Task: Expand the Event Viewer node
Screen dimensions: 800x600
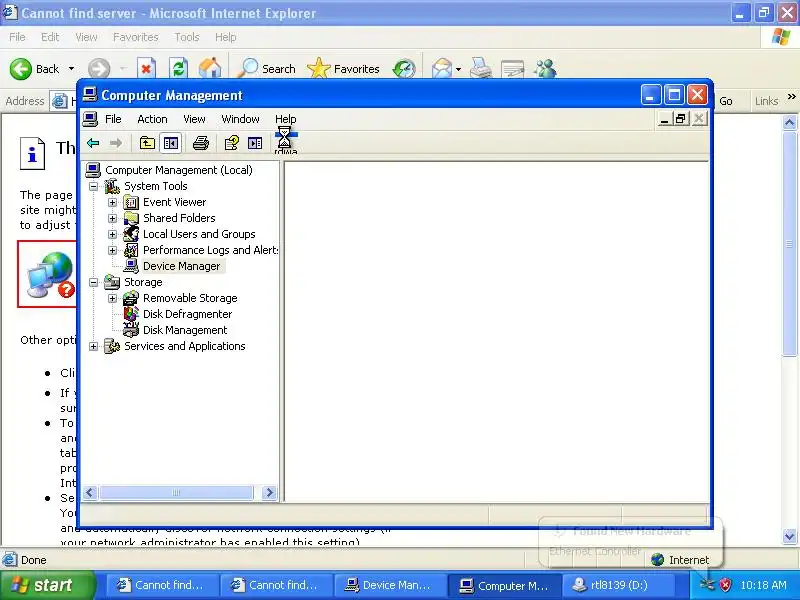Action: (x=112, y=203)
